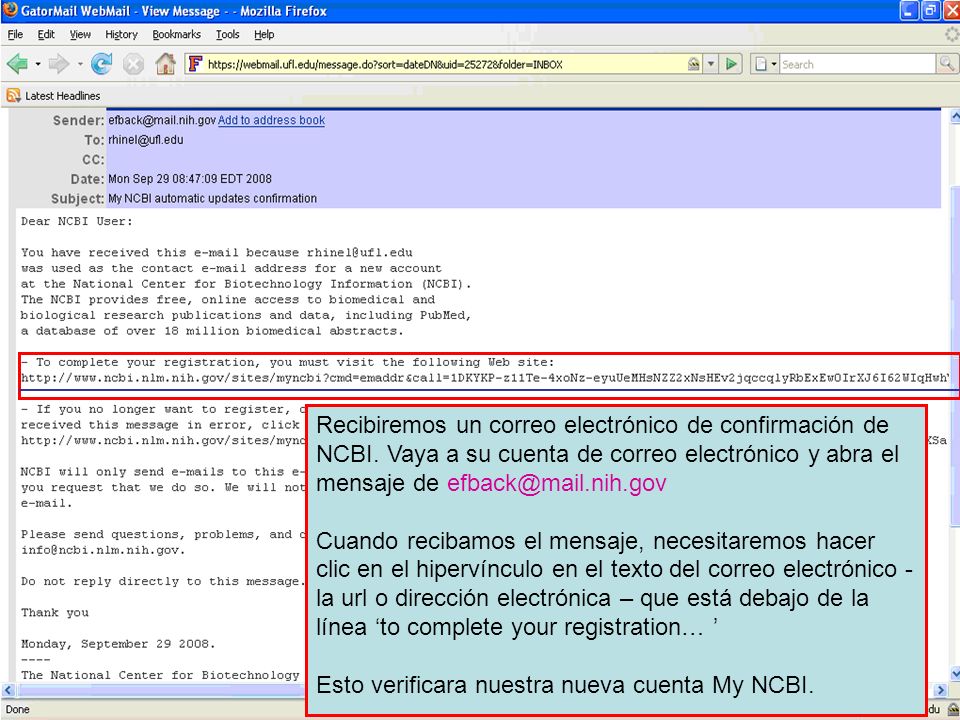Click the Back arrow navigation button
The image size is (960, 720).
click(x=18, y=64)
